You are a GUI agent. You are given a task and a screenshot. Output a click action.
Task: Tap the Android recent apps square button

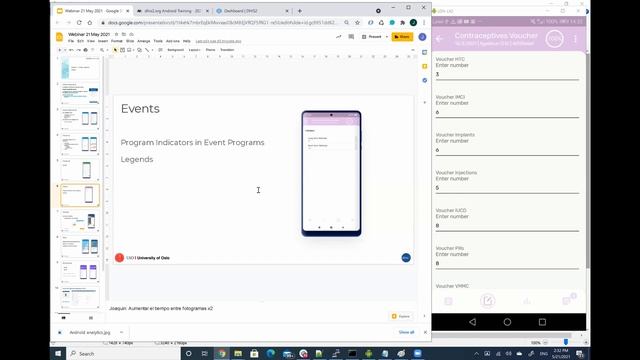click(542, 322)
